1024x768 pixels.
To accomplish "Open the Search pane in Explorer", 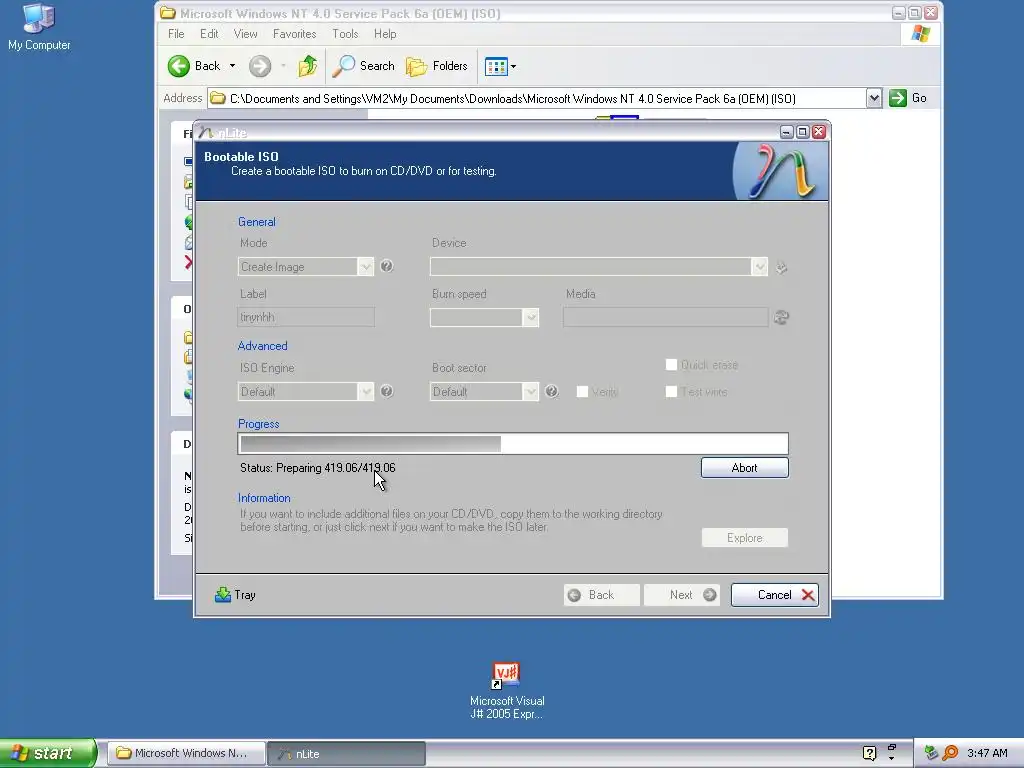I will [364, 66].
